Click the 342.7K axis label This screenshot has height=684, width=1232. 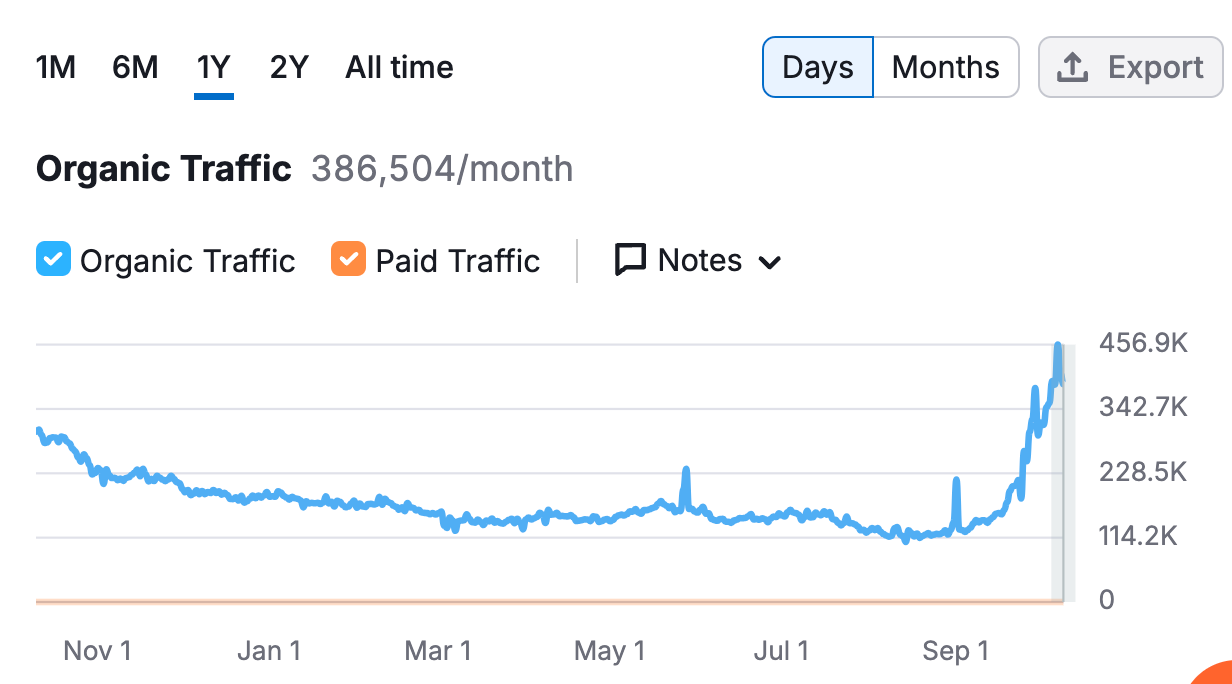tap(1143, 408)
